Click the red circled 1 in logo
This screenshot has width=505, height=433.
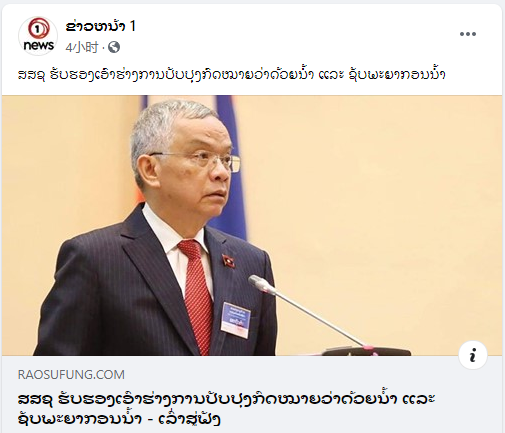coord(38,29)
